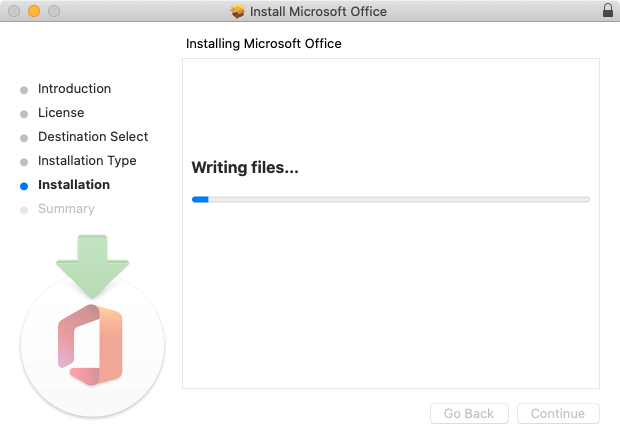The width and height of the screenshot is (620, 438).
Task: Click the gray bullet beside Introduction
Action: point(24,90)
